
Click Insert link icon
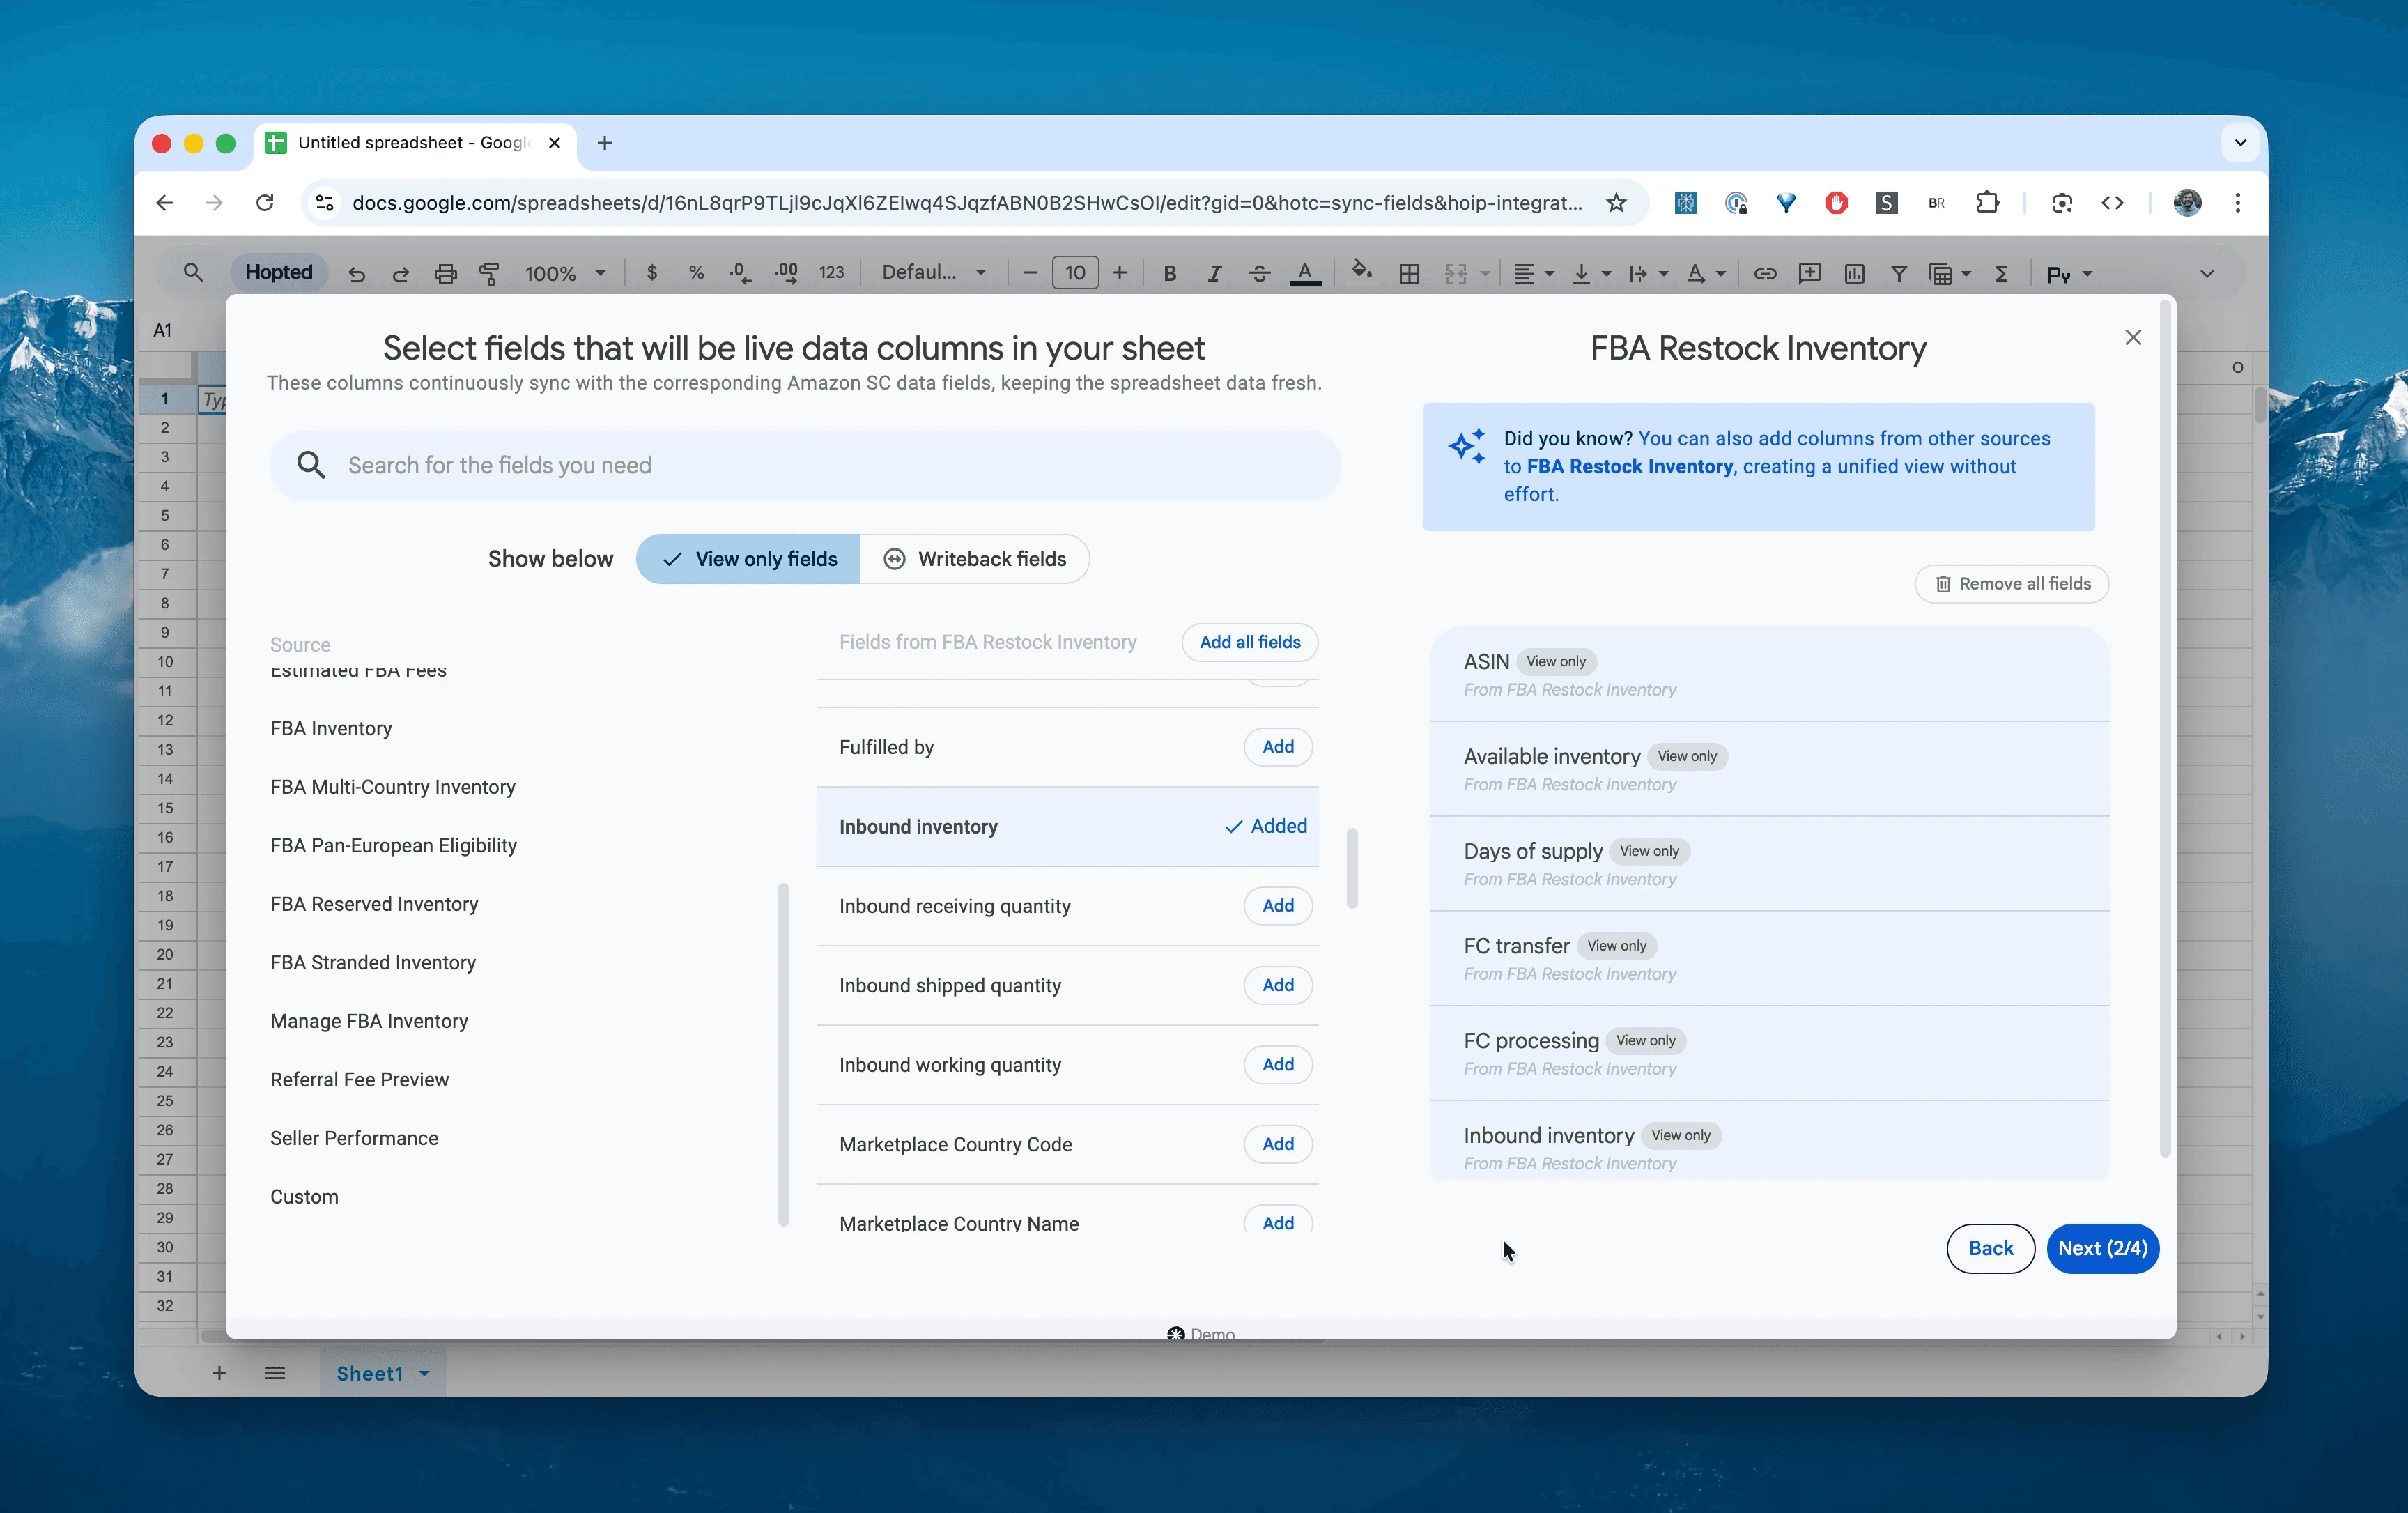coord(1765,273)
